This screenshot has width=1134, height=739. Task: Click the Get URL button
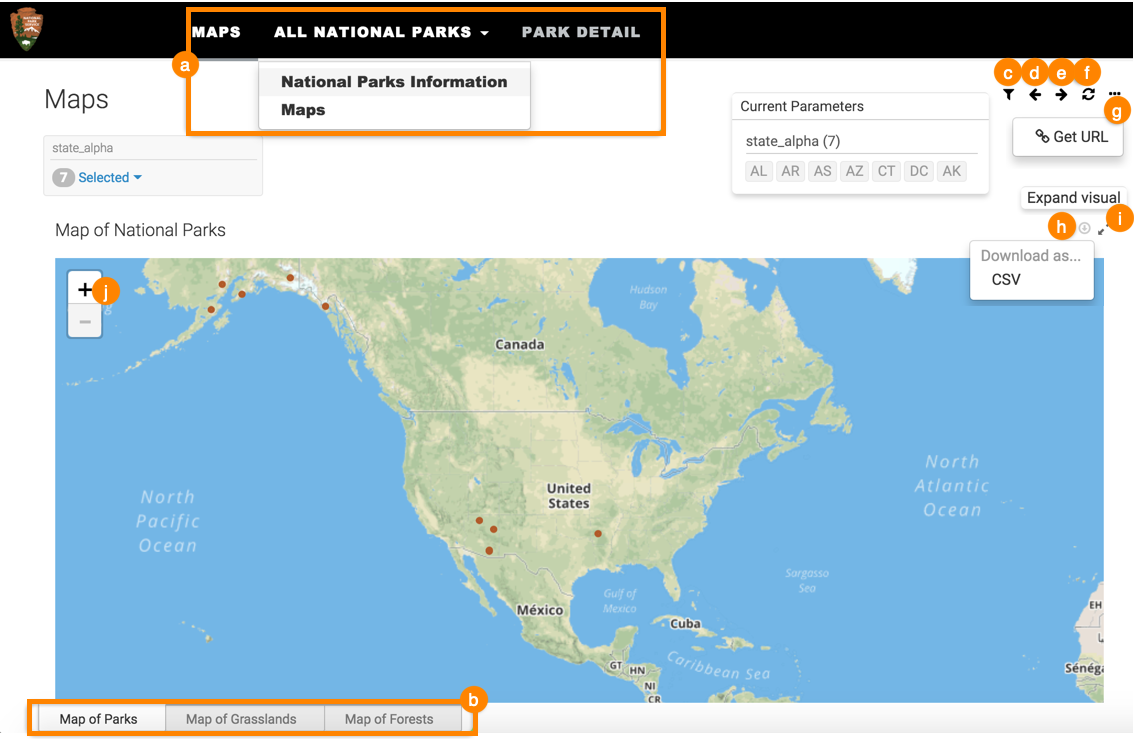point(1070,137)
